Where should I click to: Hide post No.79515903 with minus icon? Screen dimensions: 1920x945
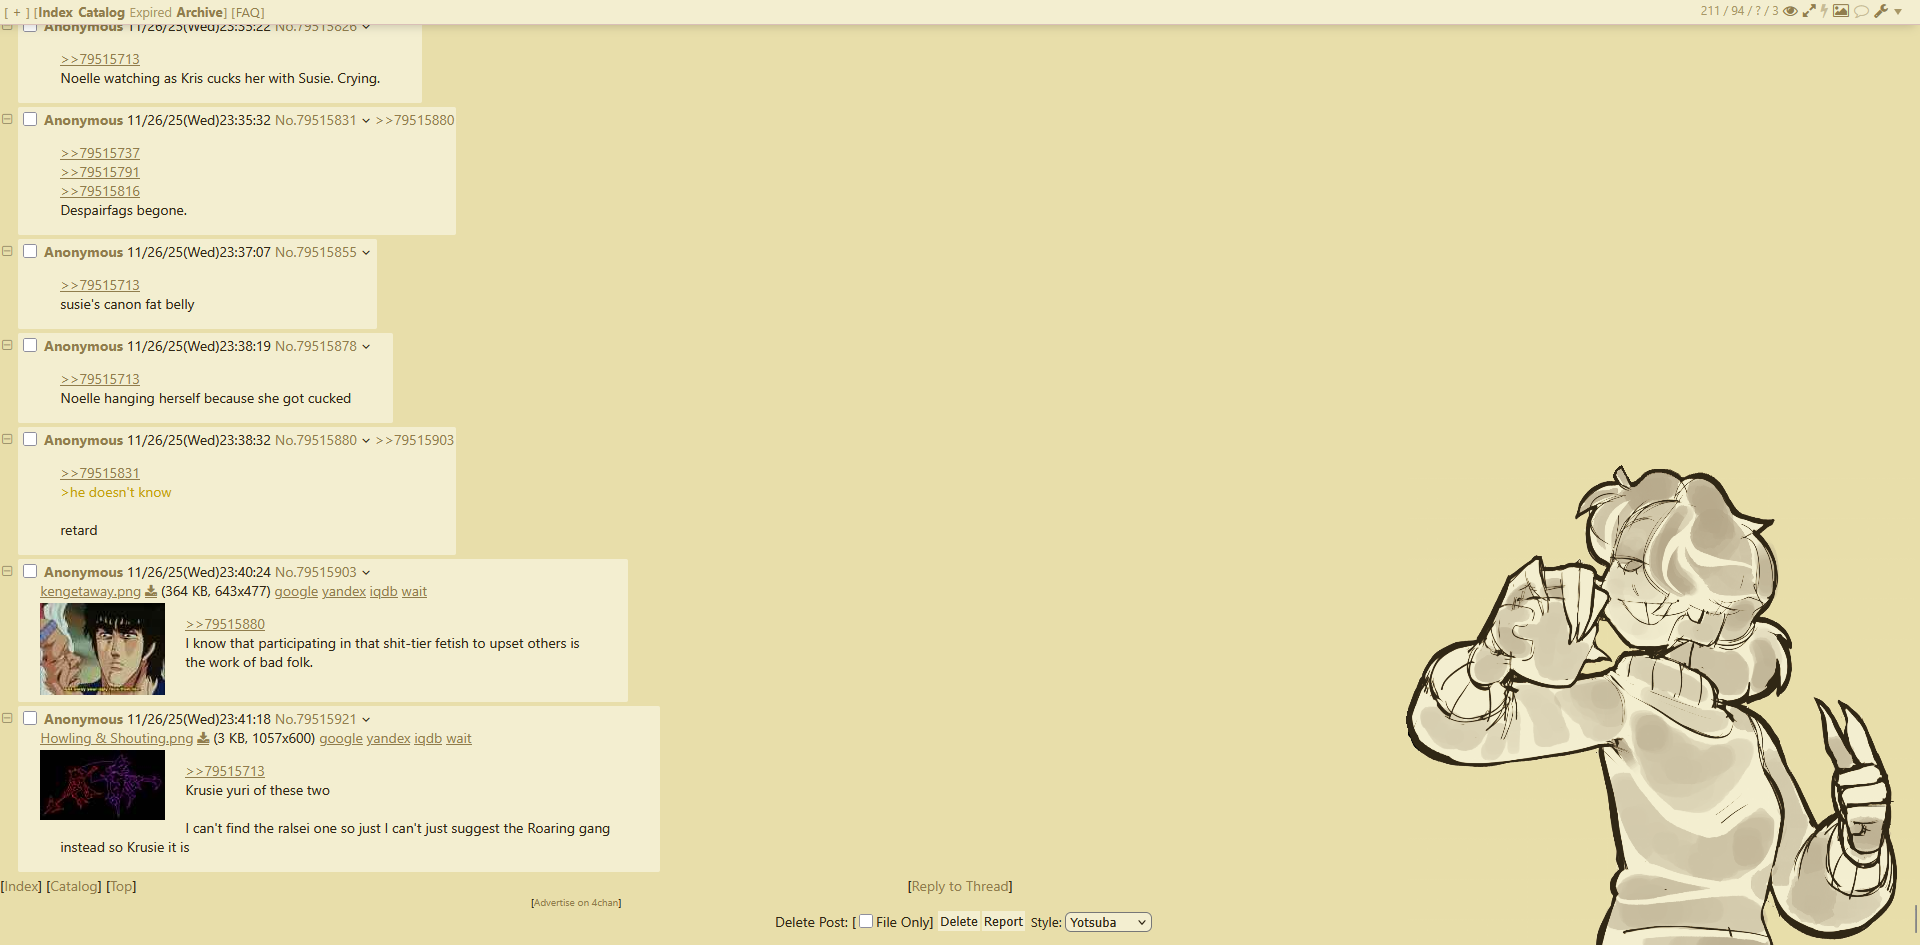click(x=7, y=571)
